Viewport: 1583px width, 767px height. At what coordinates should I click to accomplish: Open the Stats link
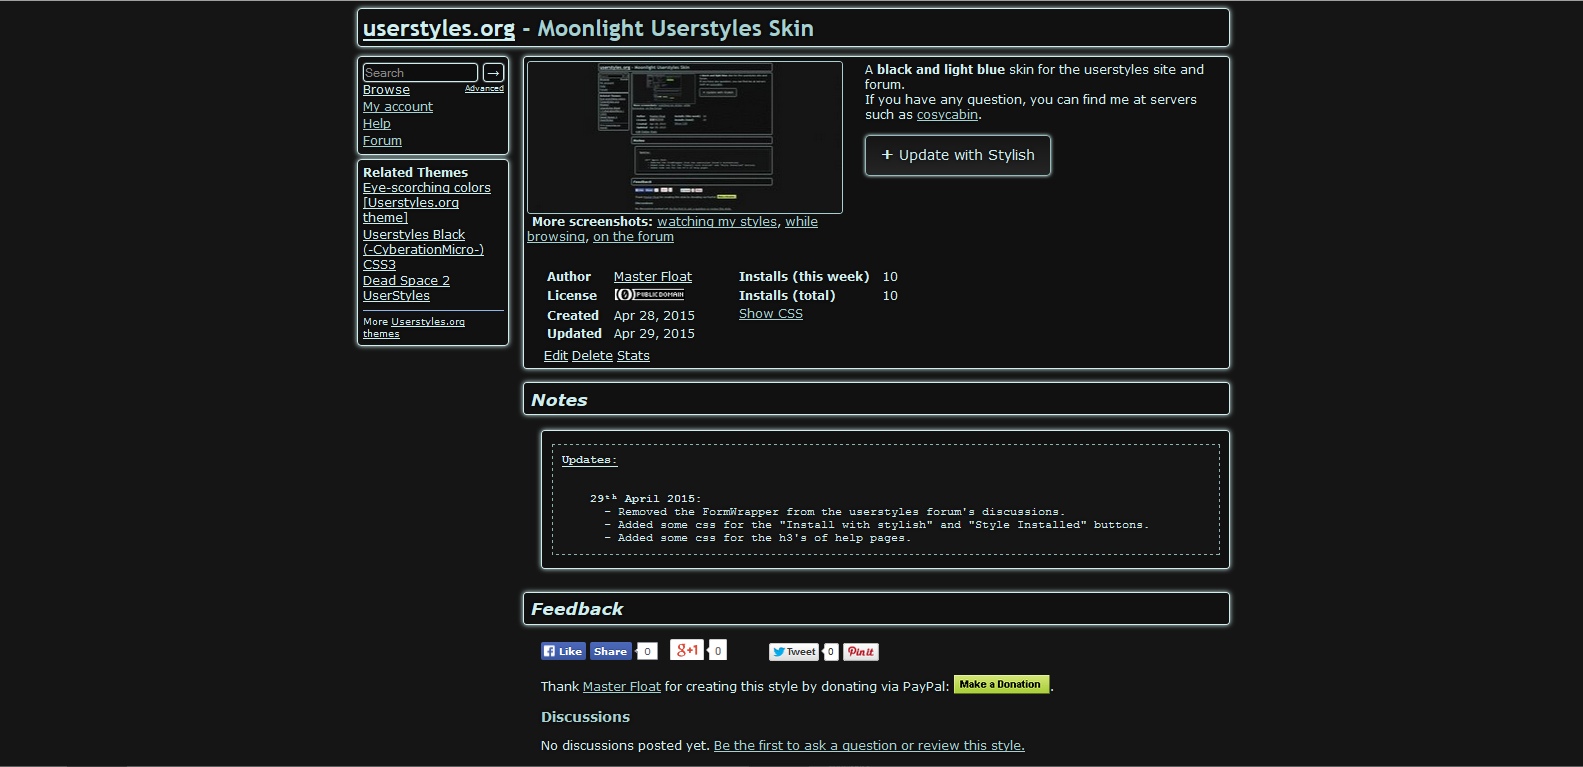[633, 356]
